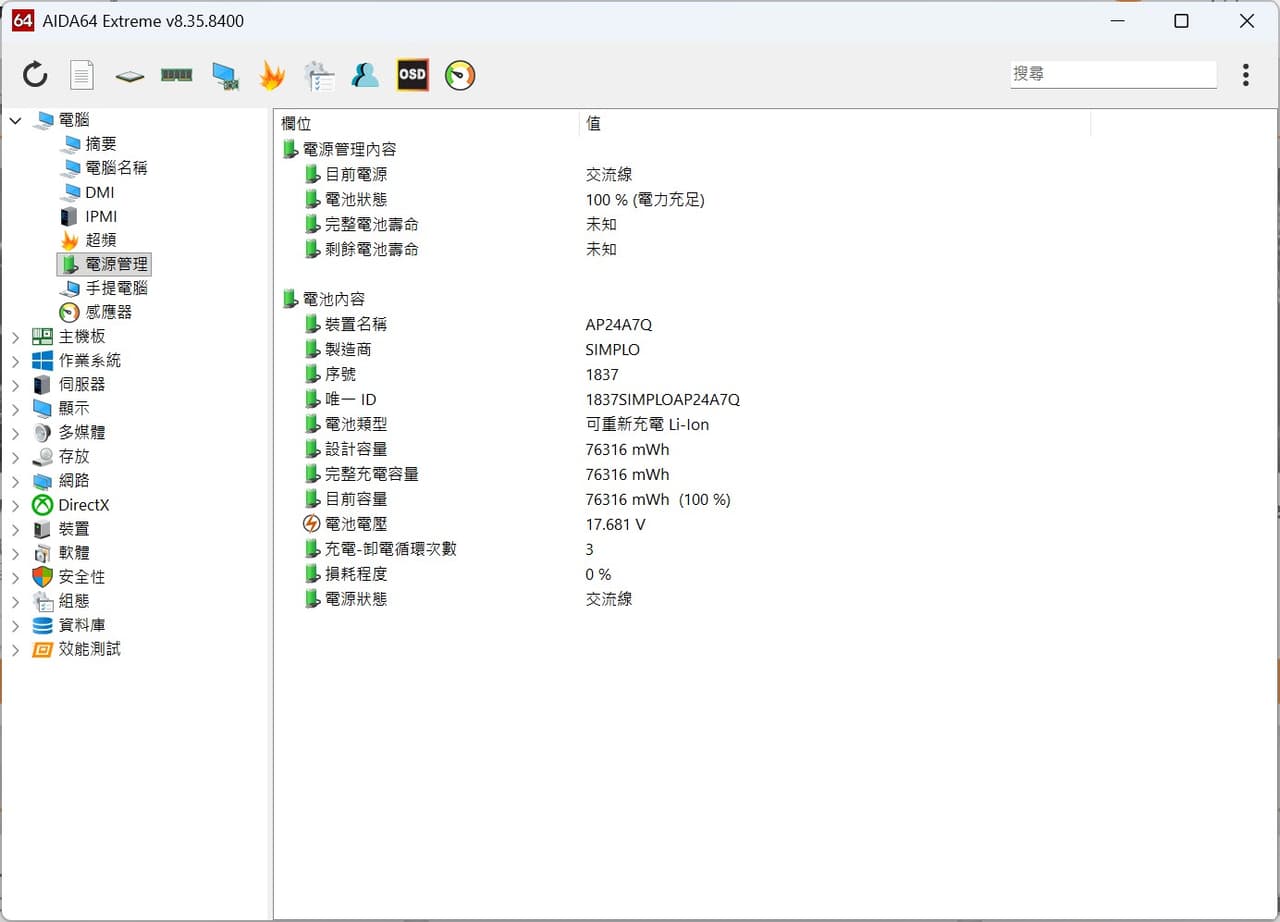Click the 作業系統 Windows logo icon
Viewport: 1280px width, 922px height.
(x=42, y=361)
